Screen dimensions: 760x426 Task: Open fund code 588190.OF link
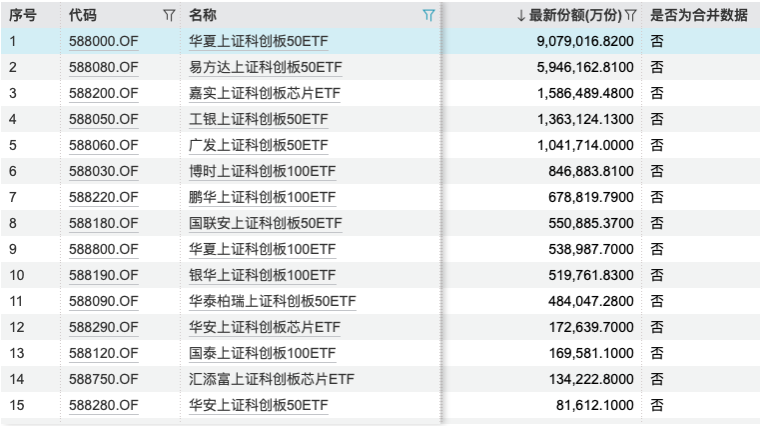point(104,275)
